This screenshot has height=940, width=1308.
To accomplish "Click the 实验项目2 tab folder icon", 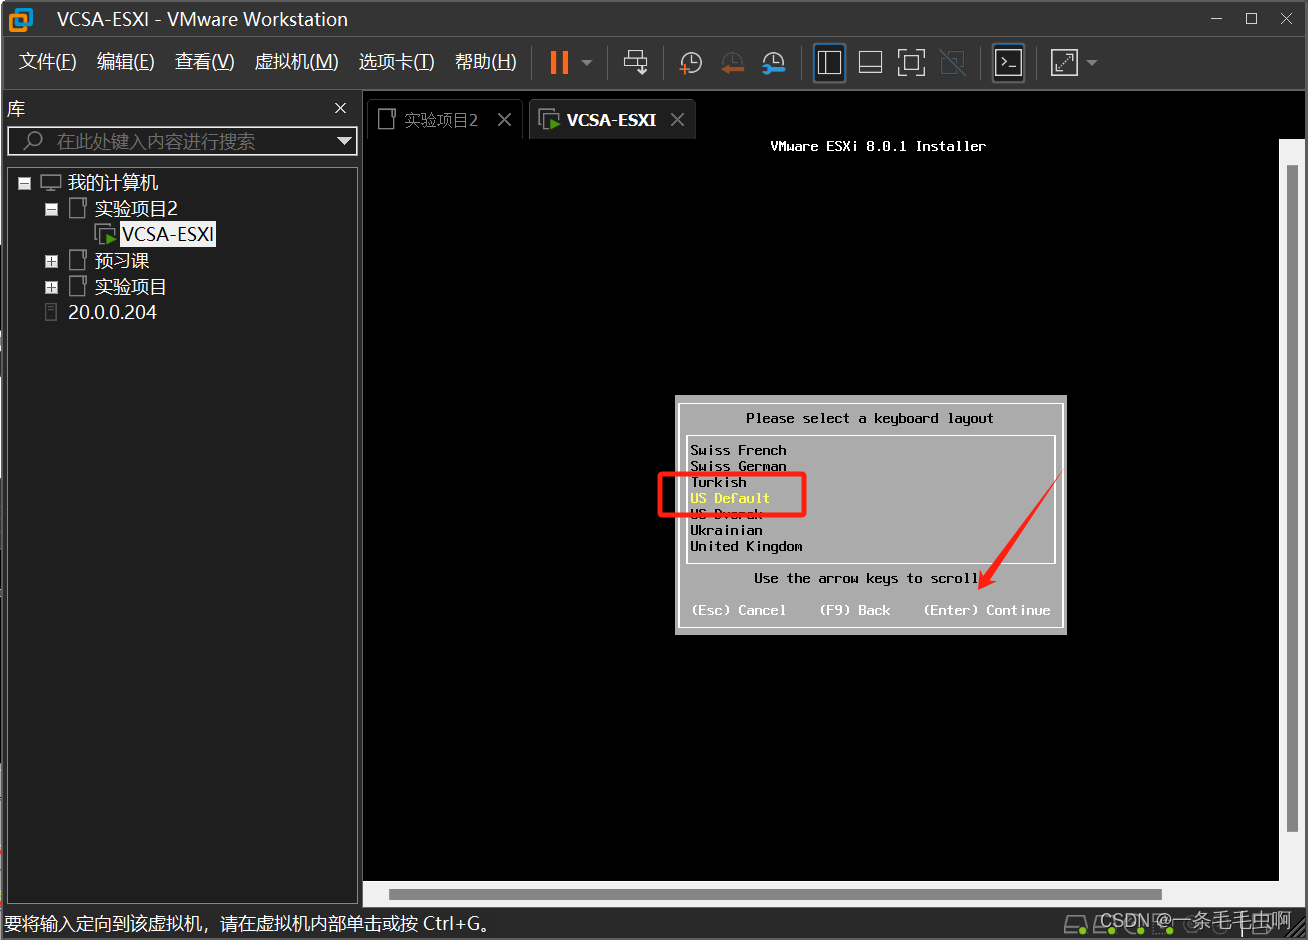I will tap(387, 120).
